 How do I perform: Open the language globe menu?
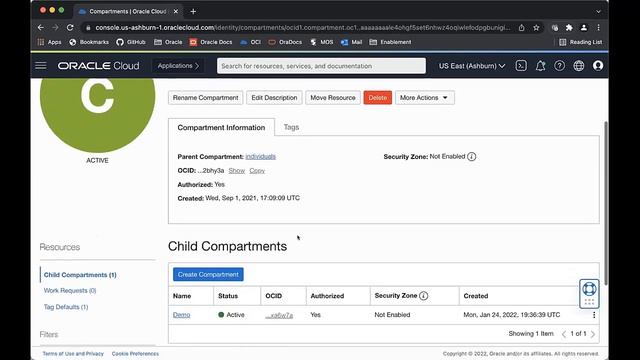click(x=579, y=66)
